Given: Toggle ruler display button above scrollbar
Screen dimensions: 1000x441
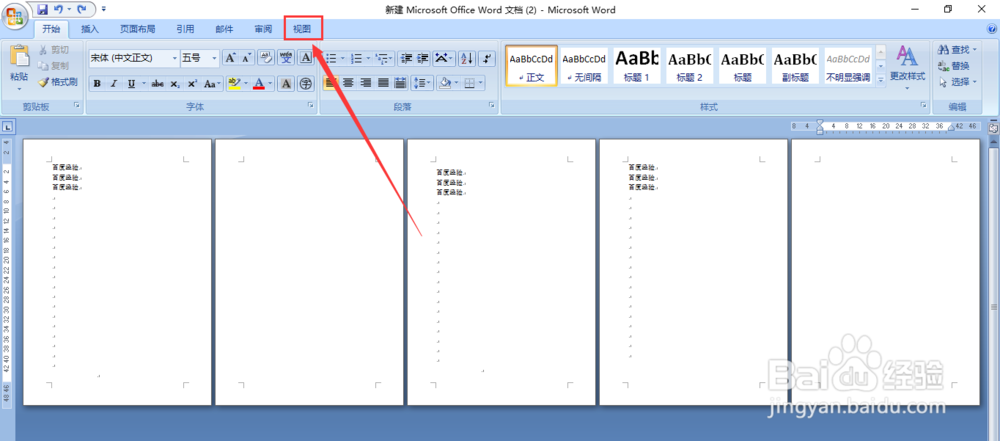Looking at the screenshot, I should (993, 128).
